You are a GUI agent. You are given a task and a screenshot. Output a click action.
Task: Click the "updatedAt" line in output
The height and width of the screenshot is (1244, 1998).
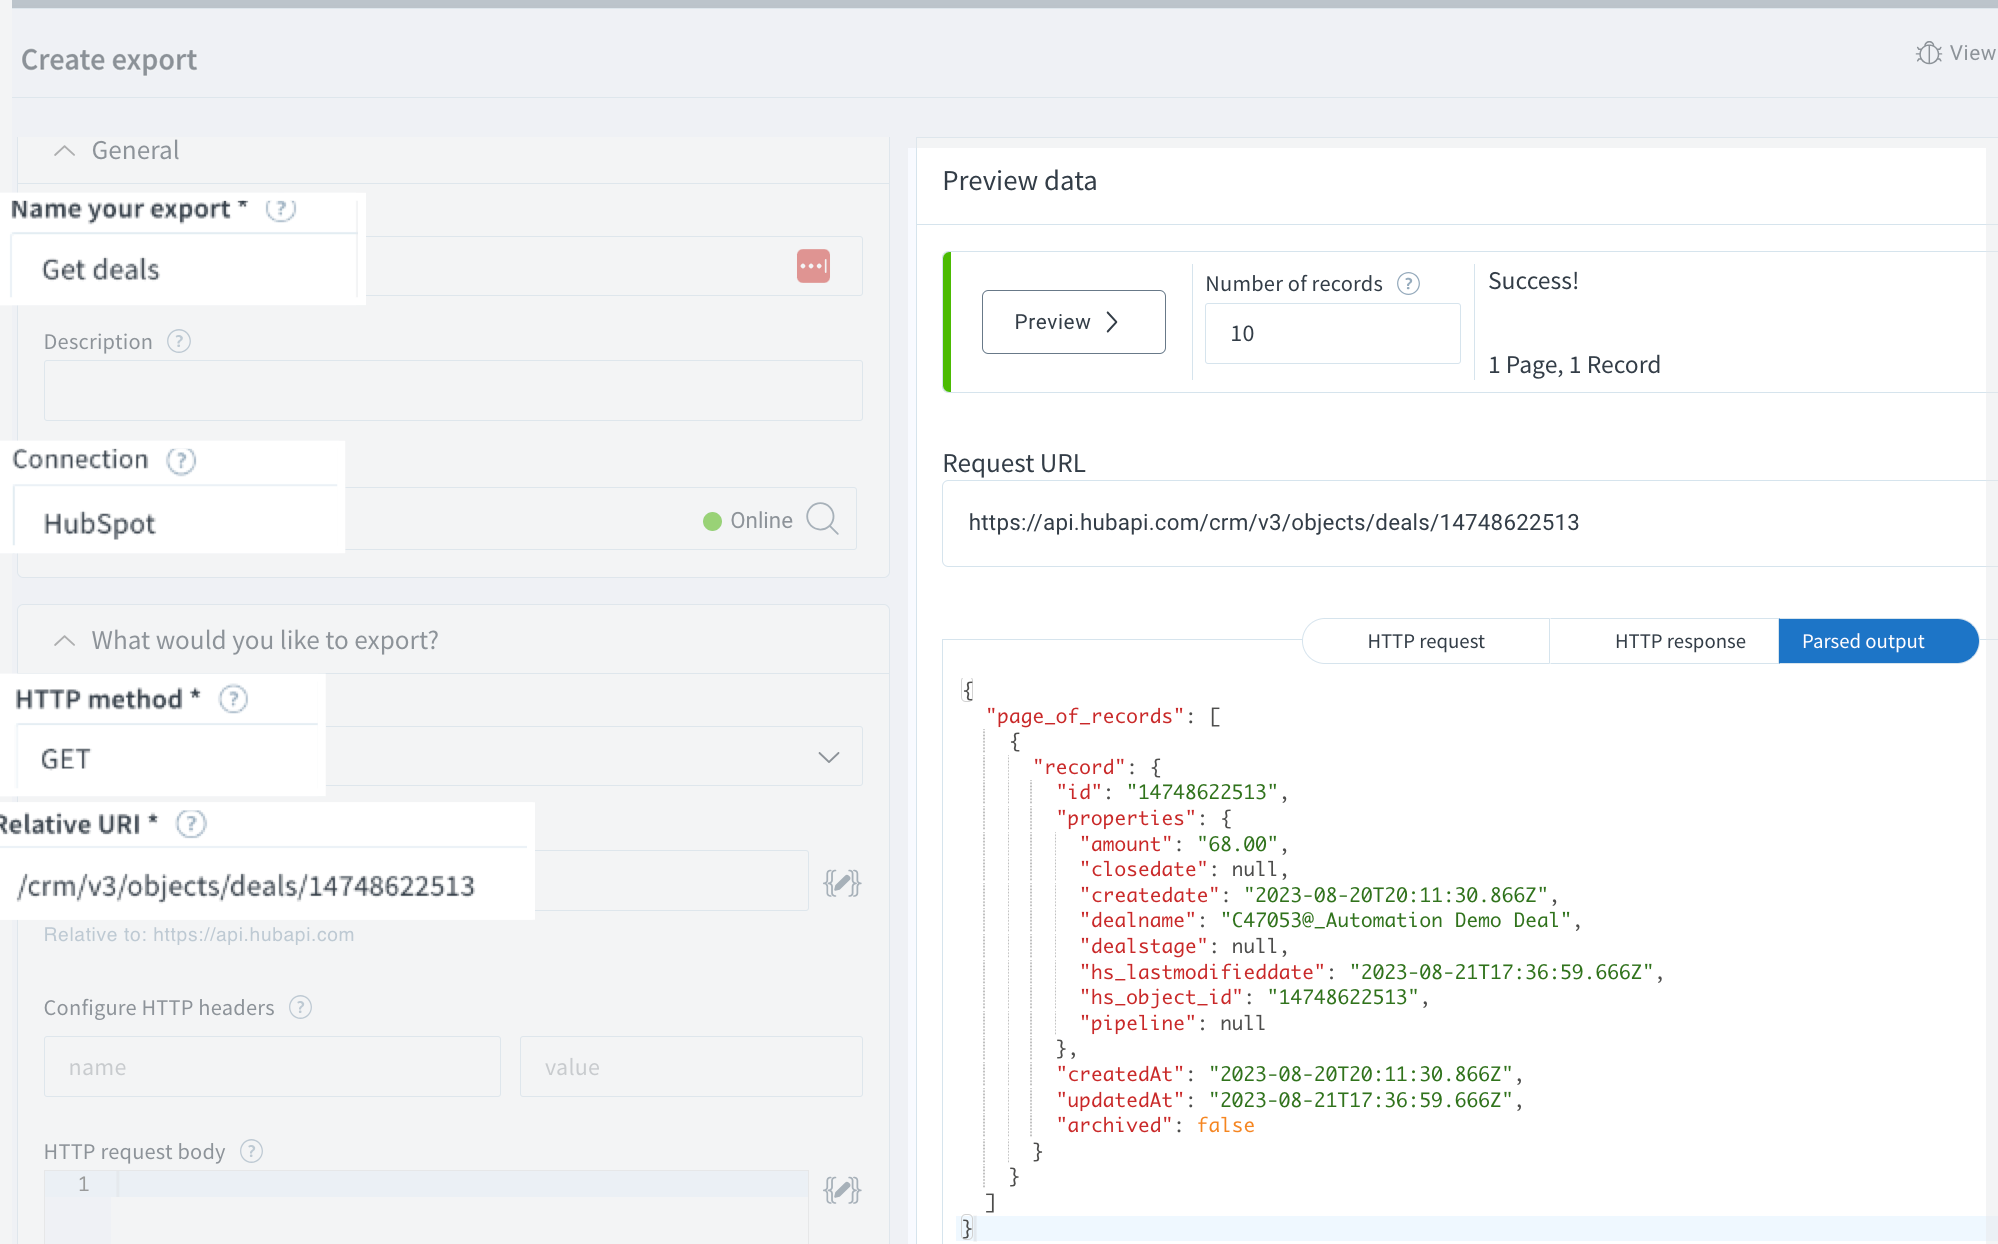click(1289, 1100)
